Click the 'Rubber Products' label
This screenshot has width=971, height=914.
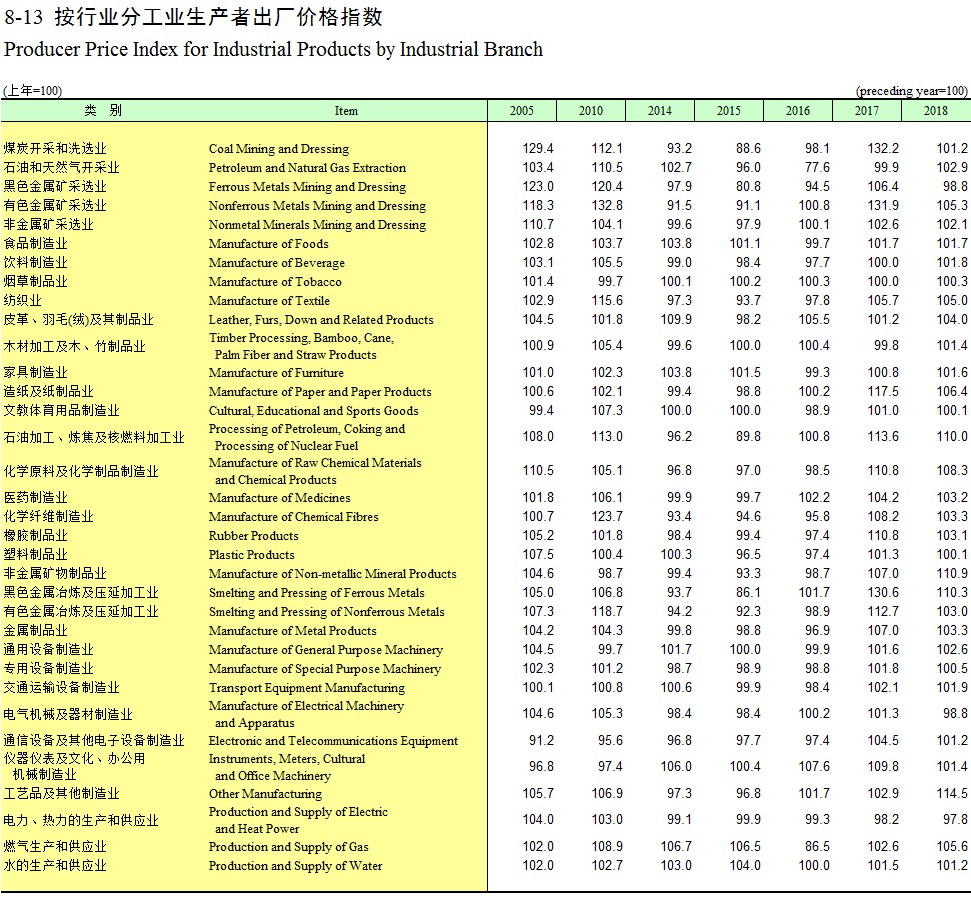pyautogui.click(x=253, y=536)
